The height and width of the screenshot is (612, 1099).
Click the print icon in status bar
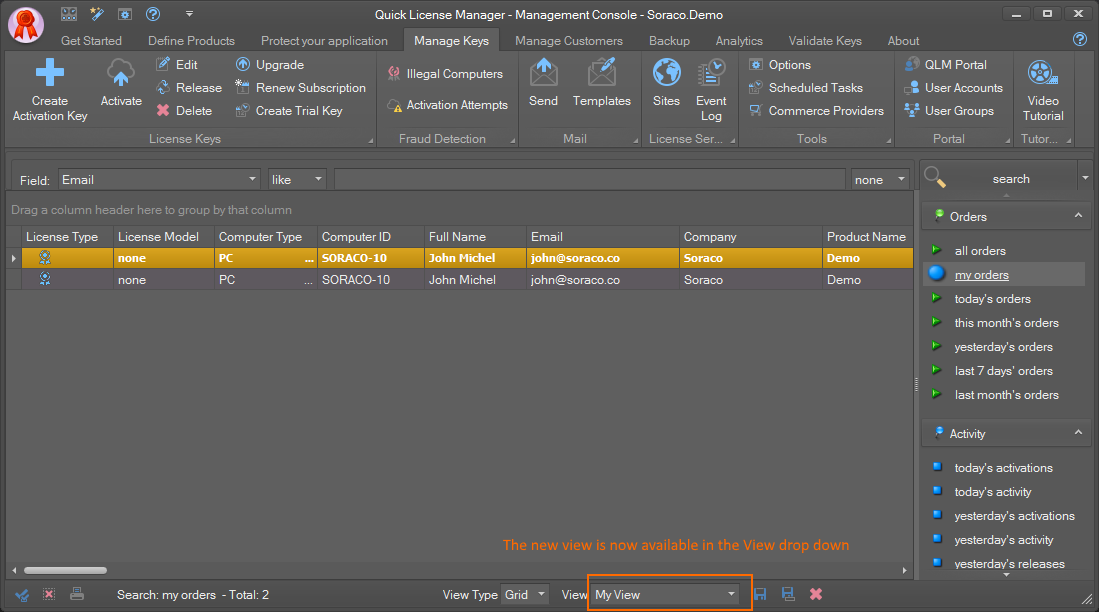point(77,594)
